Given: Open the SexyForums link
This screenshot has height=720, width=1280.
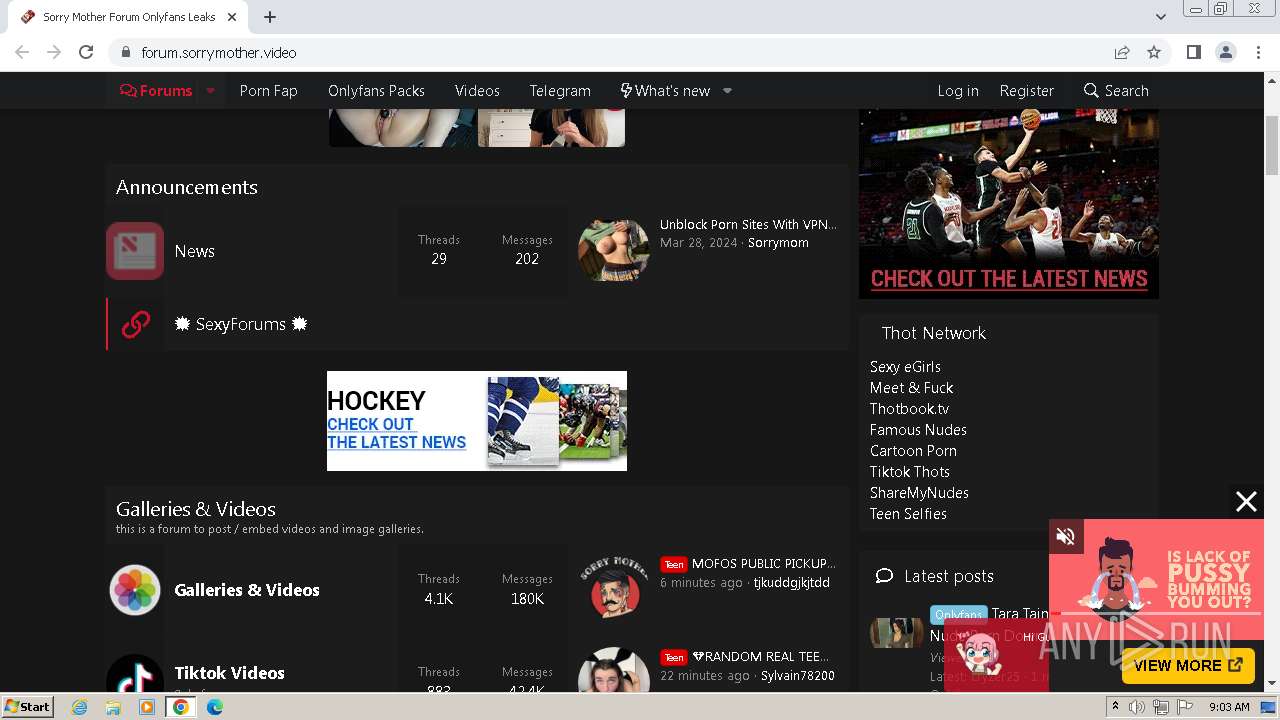Looking at the screenshot, I should tap(241, 324).
